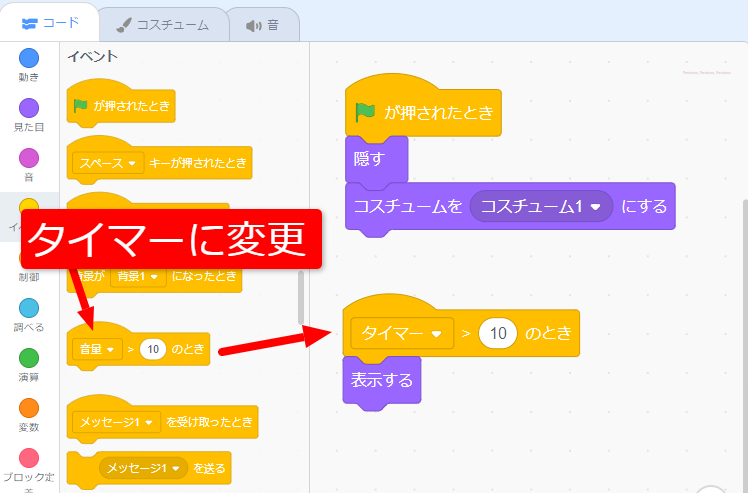Click the workspace vertical scrollbar

745,346
